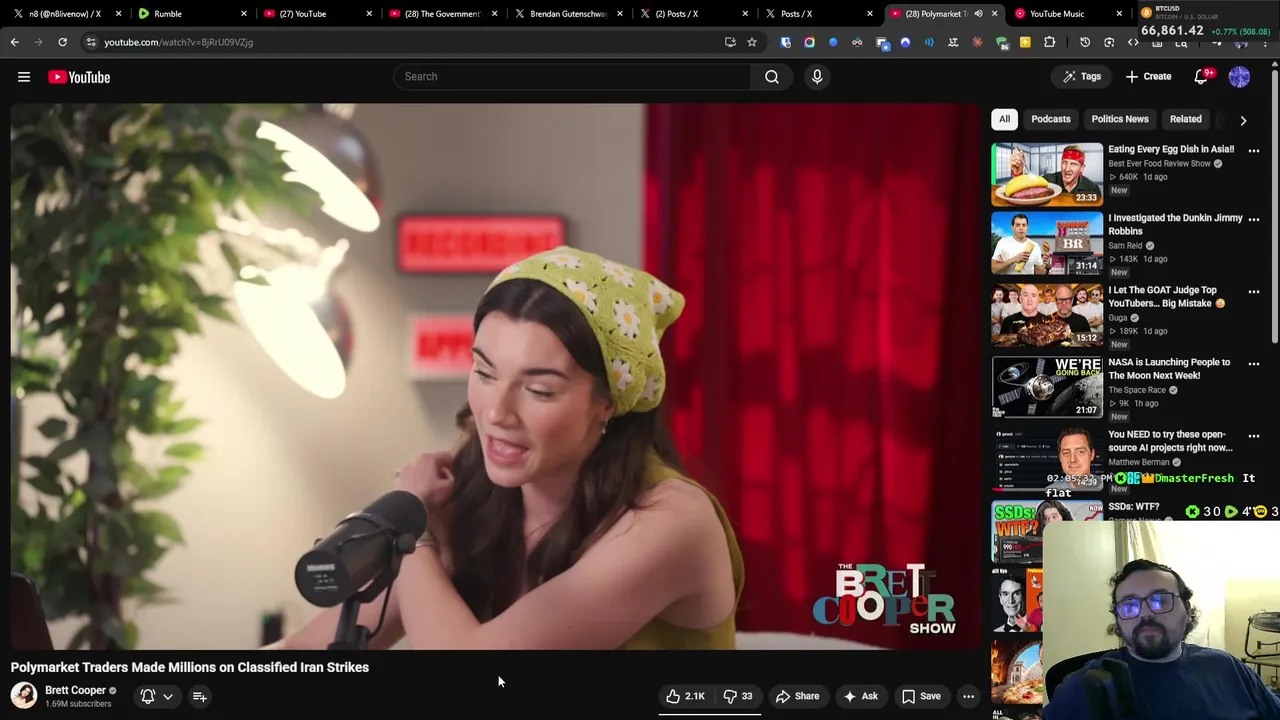Toggle the channel notification bell
The height and width of the screenshot is (720, 1280).
[x=148, y=696]
